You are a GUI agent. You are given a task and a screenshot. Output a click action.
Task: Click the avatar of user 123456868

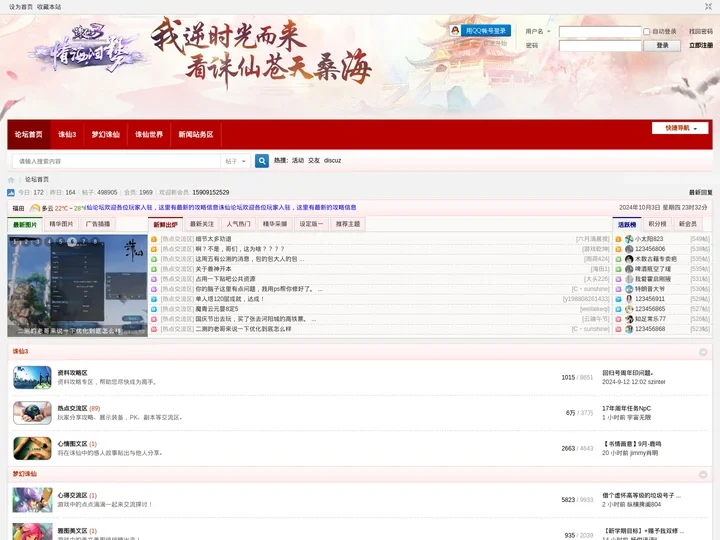tap(629, 329)
